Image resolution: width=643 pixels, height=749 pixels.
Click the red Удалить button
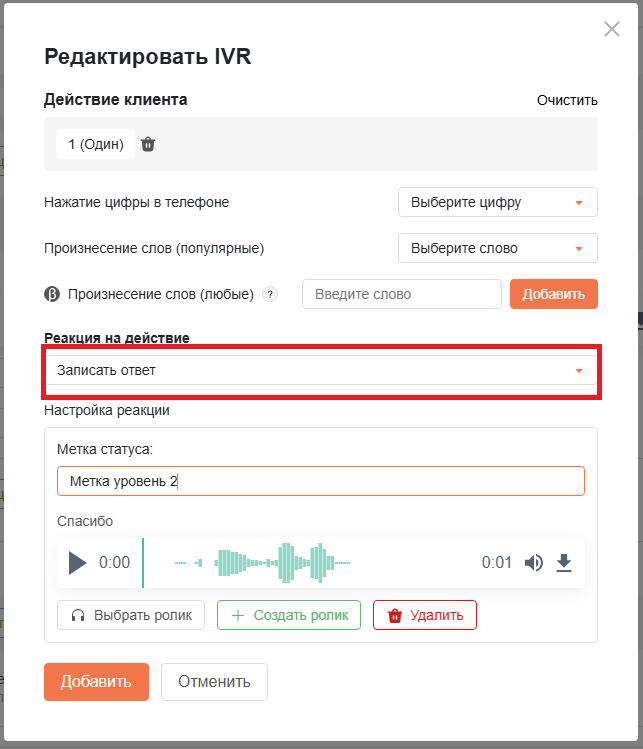425,615
